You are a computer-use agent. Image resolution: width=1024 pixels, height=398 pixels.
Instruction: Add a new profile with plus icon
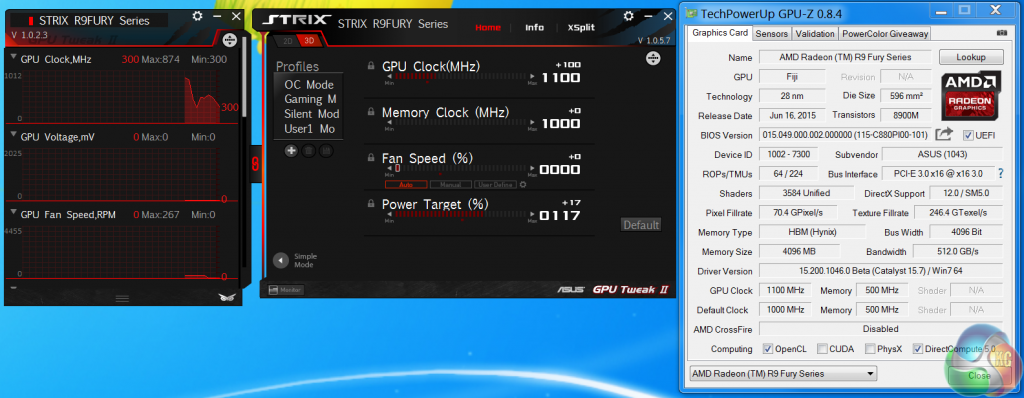tap(291, 151)
